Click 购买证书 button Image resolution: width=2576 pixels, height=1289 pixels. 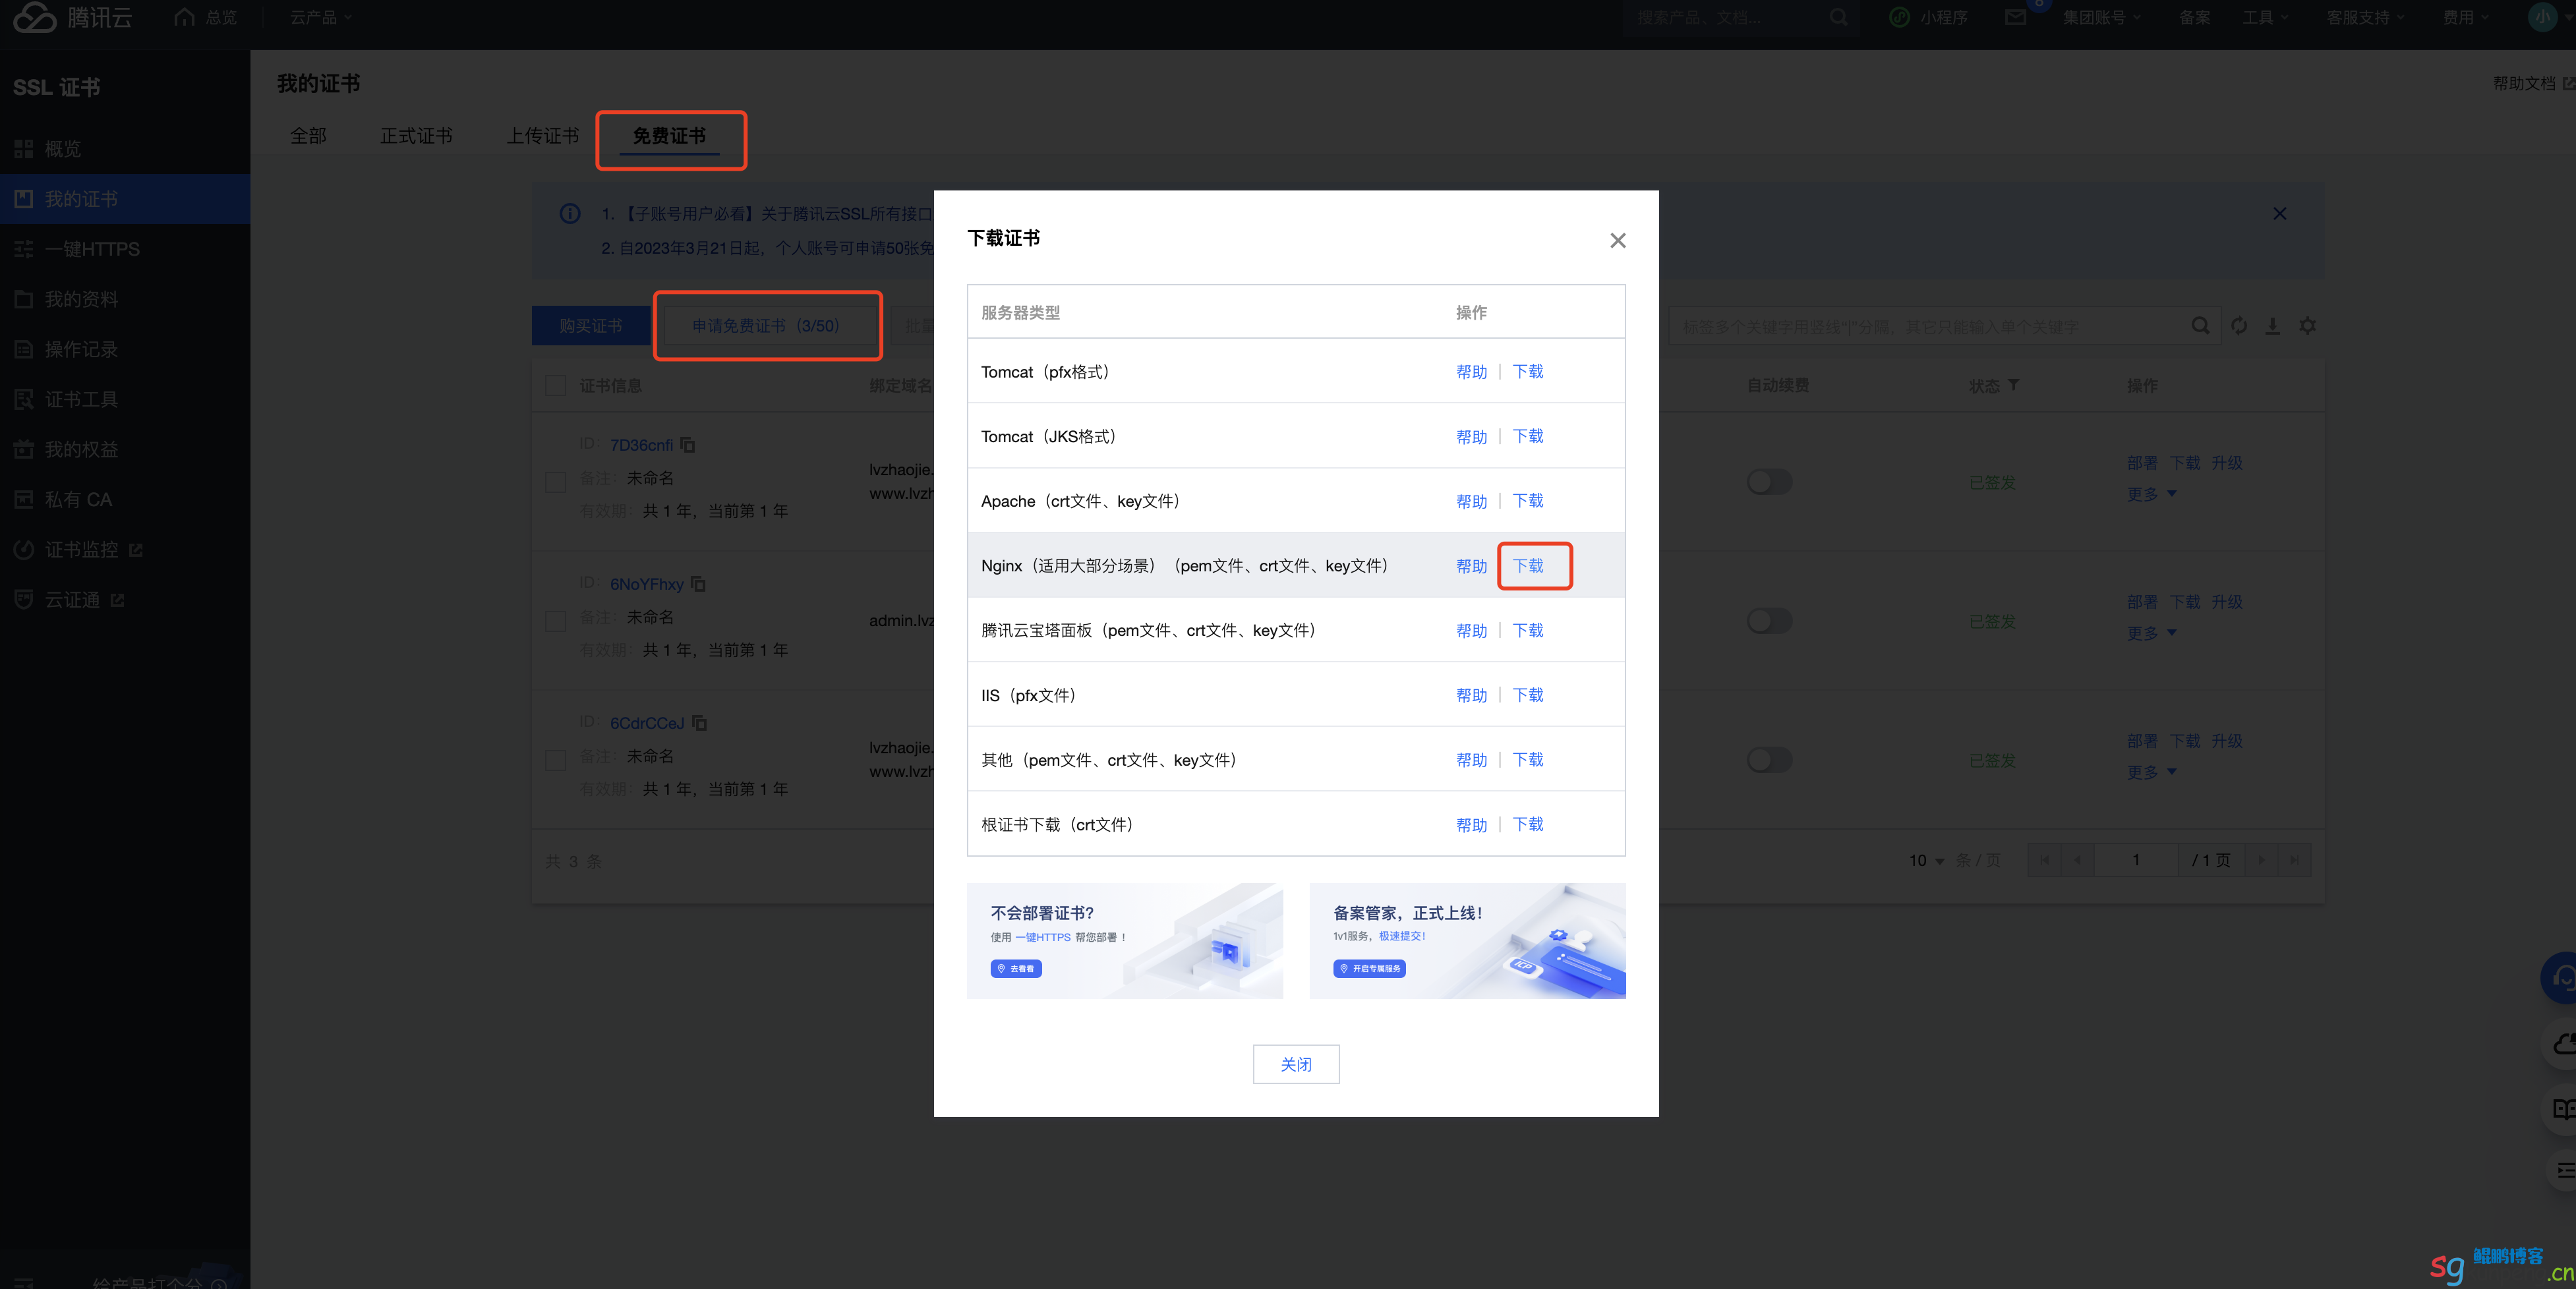(x=590, y=326)
